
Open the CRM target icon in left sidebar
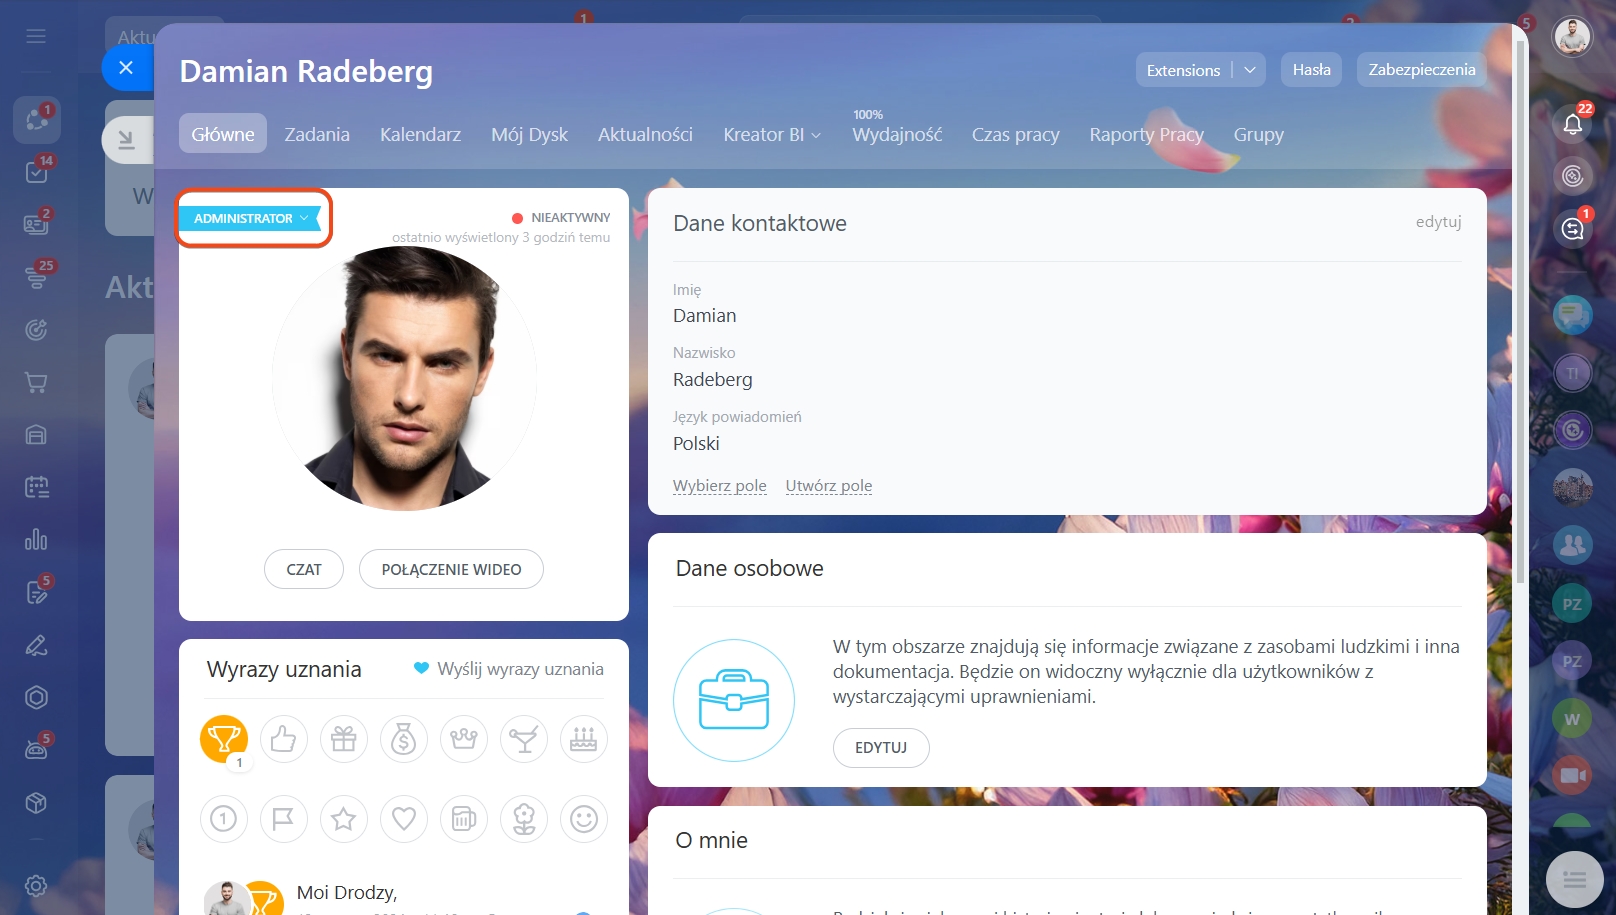[36, 330]
